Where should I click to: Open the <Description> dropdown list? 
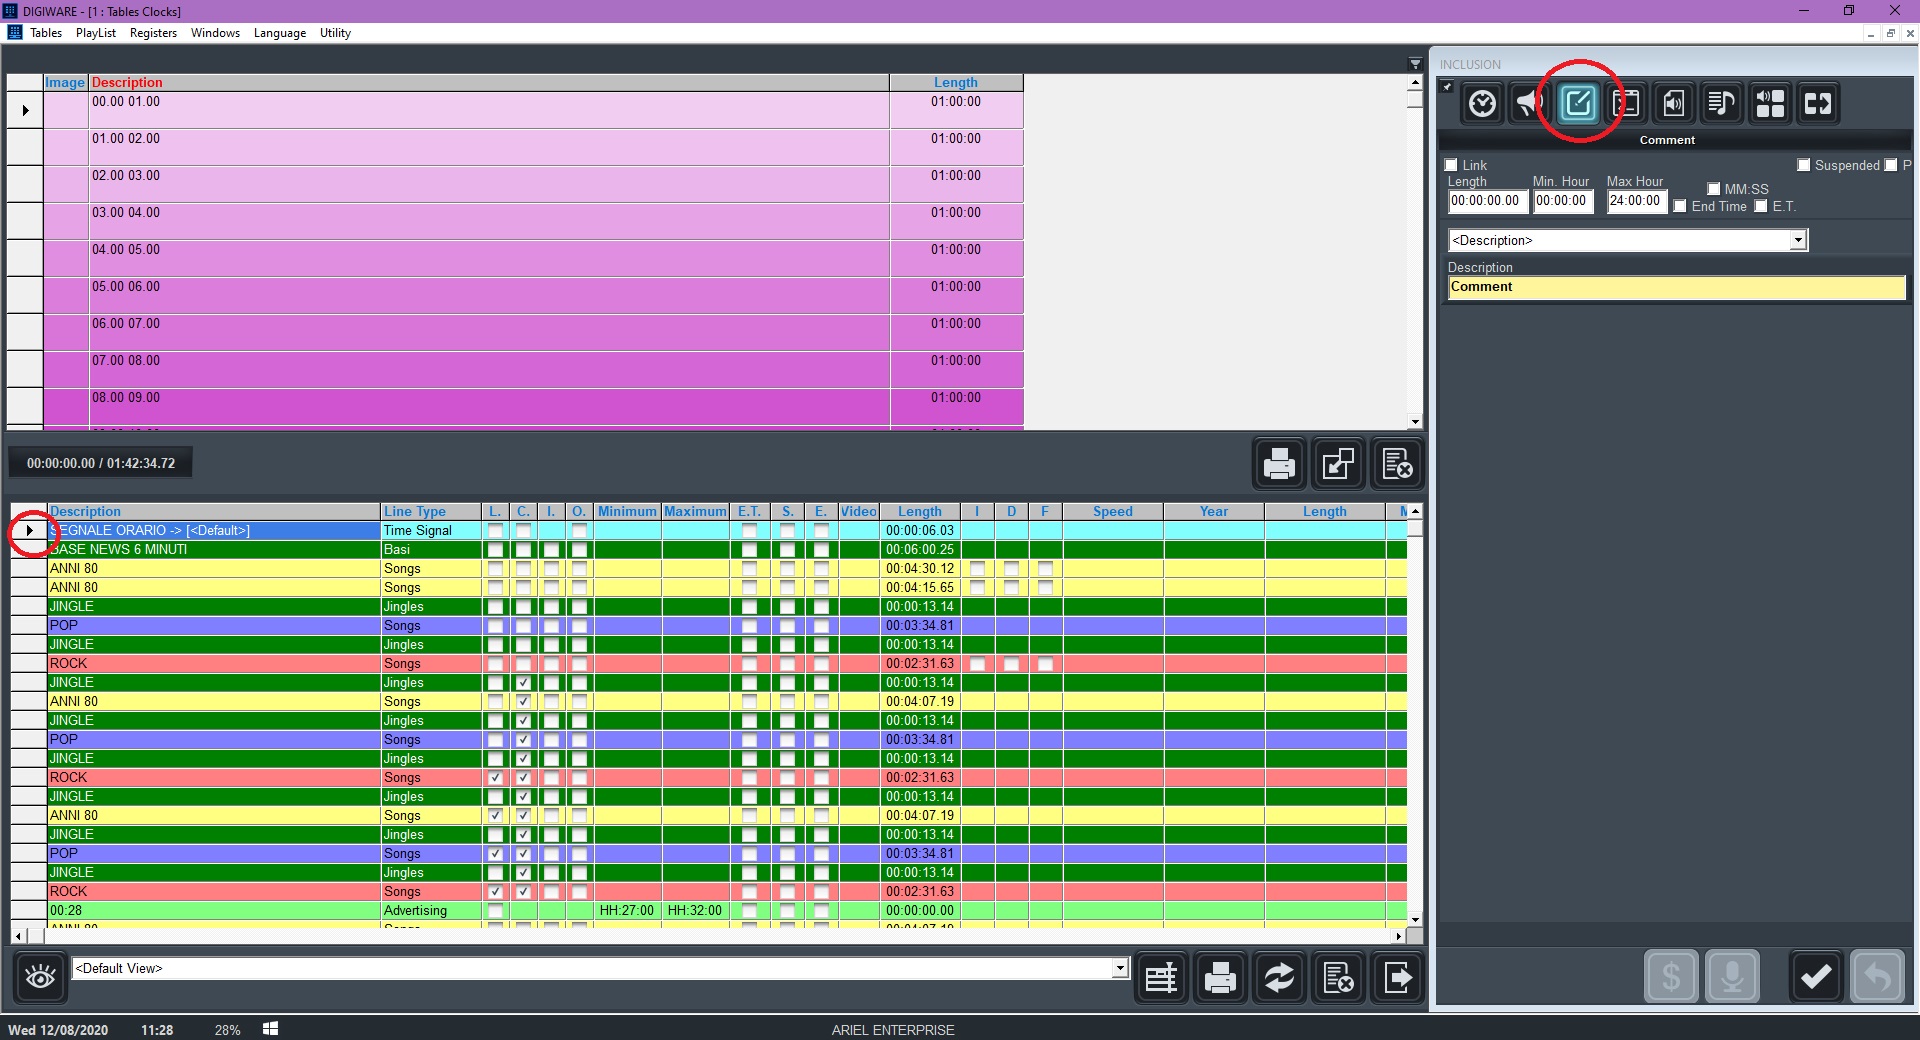coord(1797,240)
